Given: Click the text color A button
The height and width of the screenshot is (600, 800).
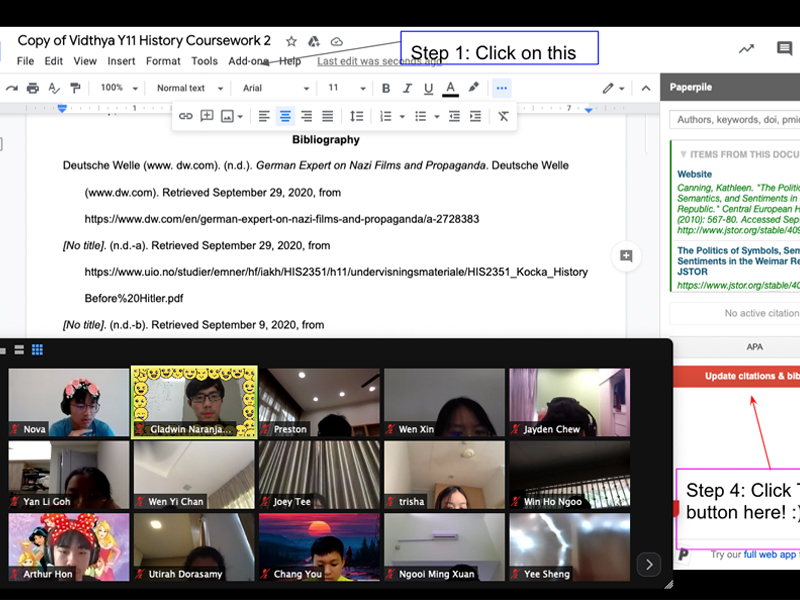Looking at the screenshot, I should pyautogui.click(x=450, y=88).
